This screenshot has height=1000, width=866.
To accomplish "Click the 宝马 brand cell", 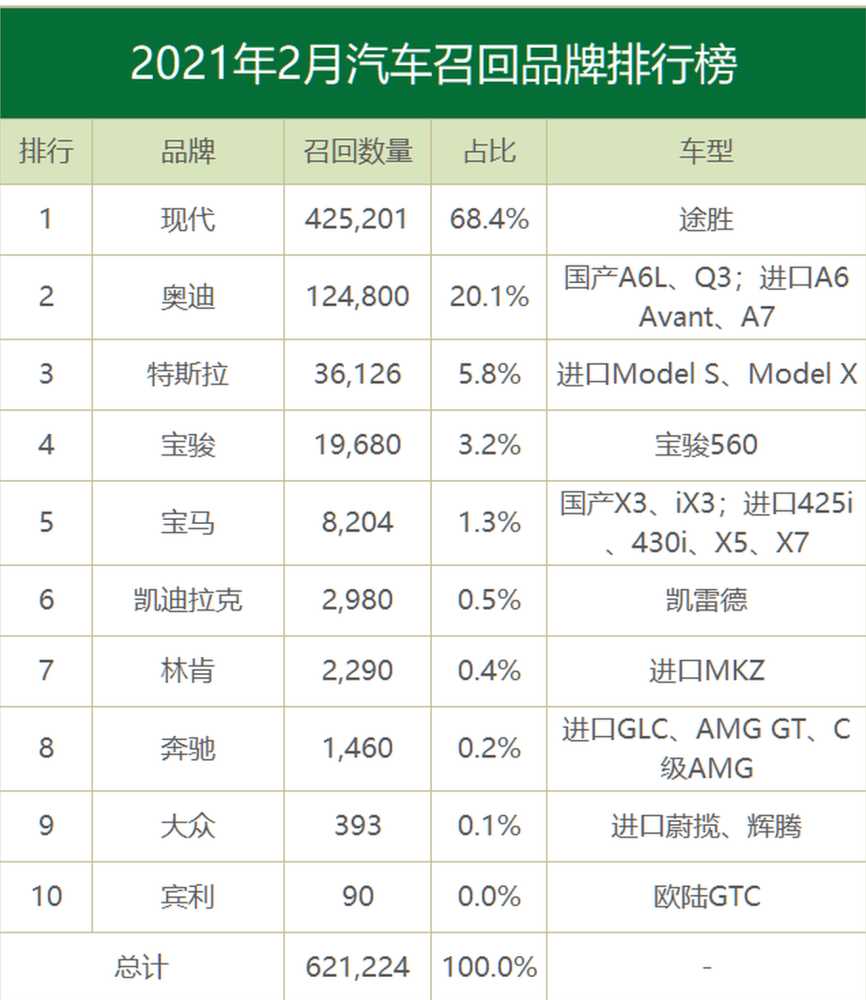I will pos(188,523).
